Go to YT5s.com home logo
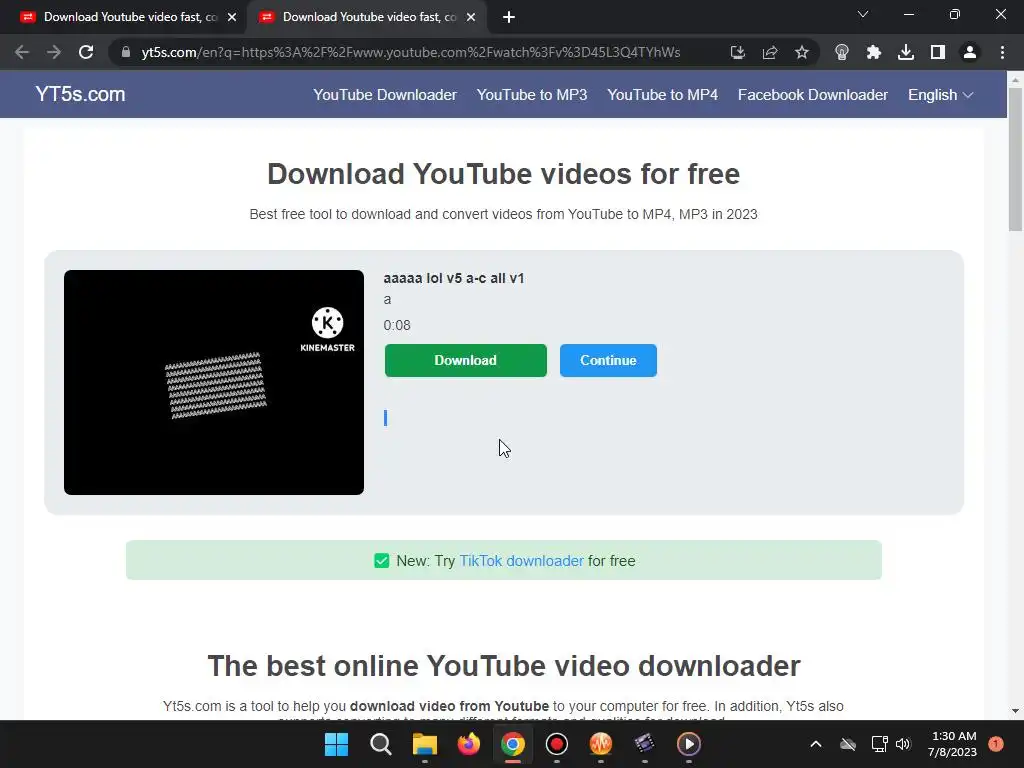This screenshot has width=1024, height=768. pyautogui.click(x=80, y=94)
